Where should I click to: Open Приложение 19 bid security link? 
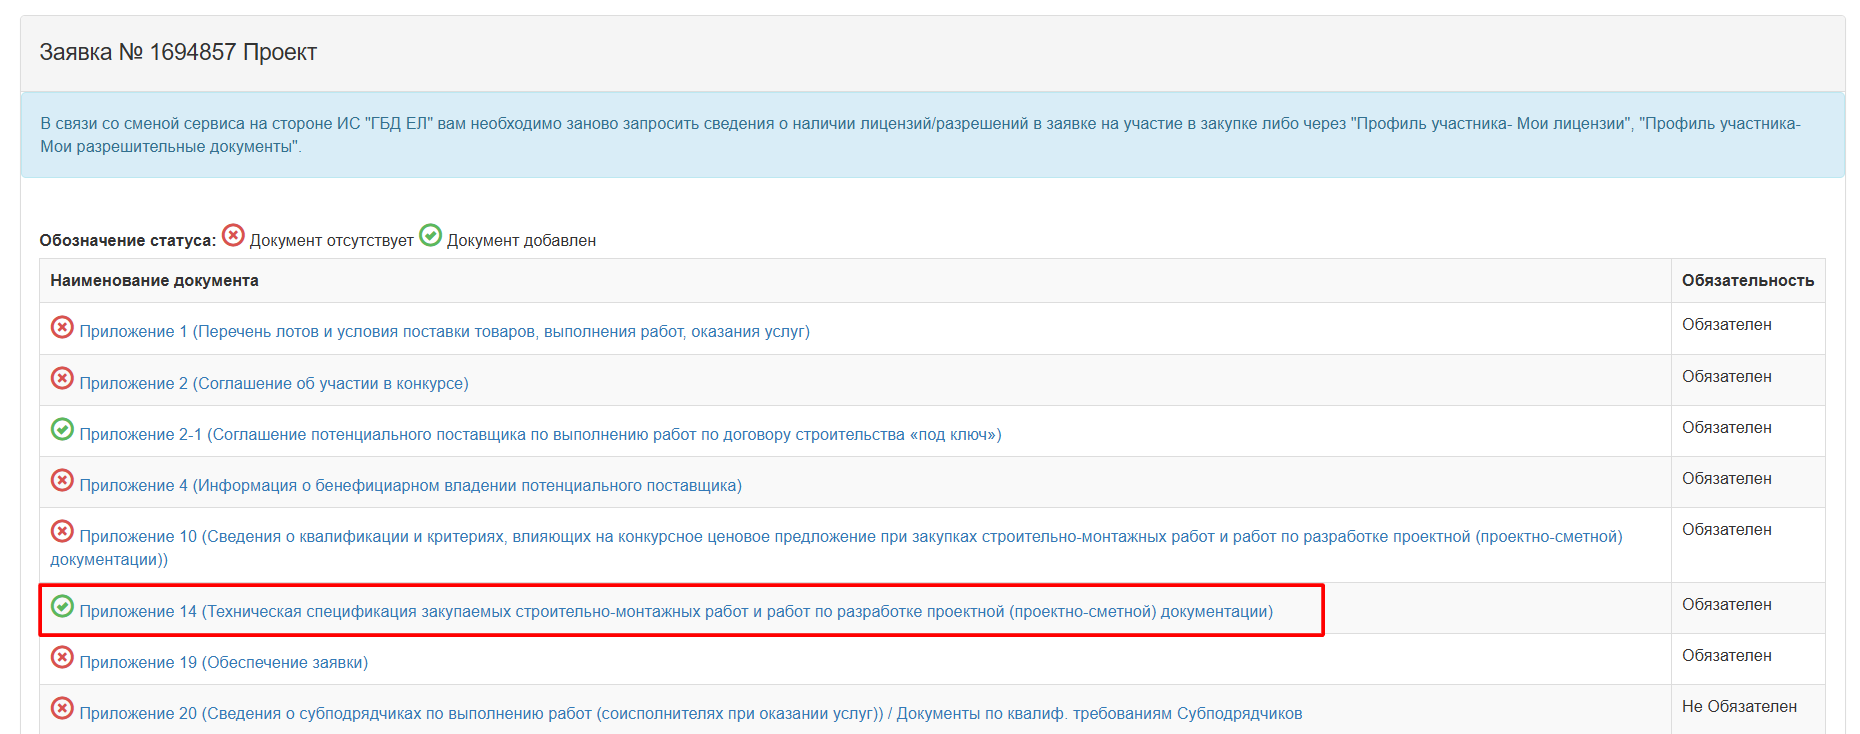223,663
